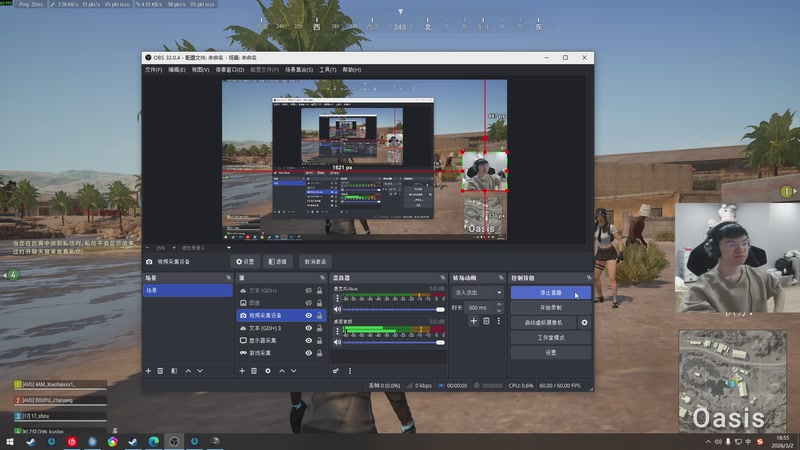Click the start recording button
Viewport: 800px width, 450px height.
(x=551, y=308)
